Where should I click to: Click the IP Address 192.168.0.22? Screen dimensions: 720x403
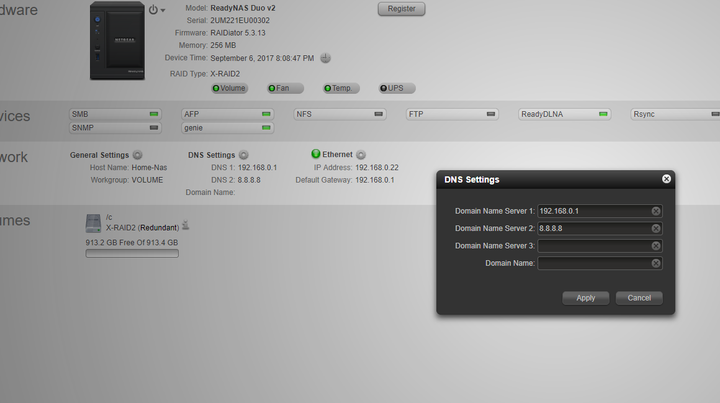(x=377, y=168)
